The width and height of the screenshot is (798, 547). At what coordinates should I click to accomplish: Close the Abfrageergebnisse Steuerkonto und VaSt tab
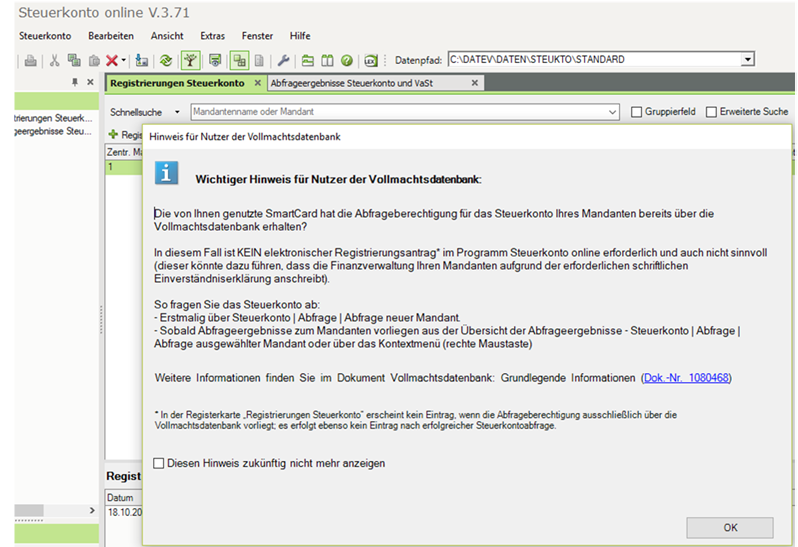coord(474,82)
